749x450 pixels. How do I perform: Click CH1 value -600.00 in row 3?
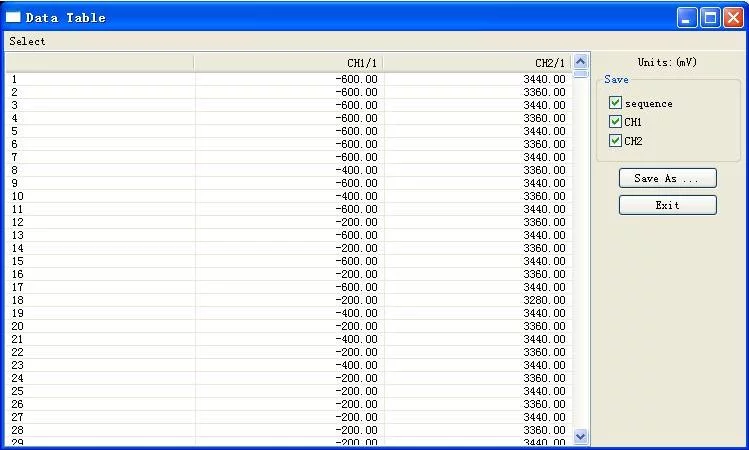tap(356, 105)
